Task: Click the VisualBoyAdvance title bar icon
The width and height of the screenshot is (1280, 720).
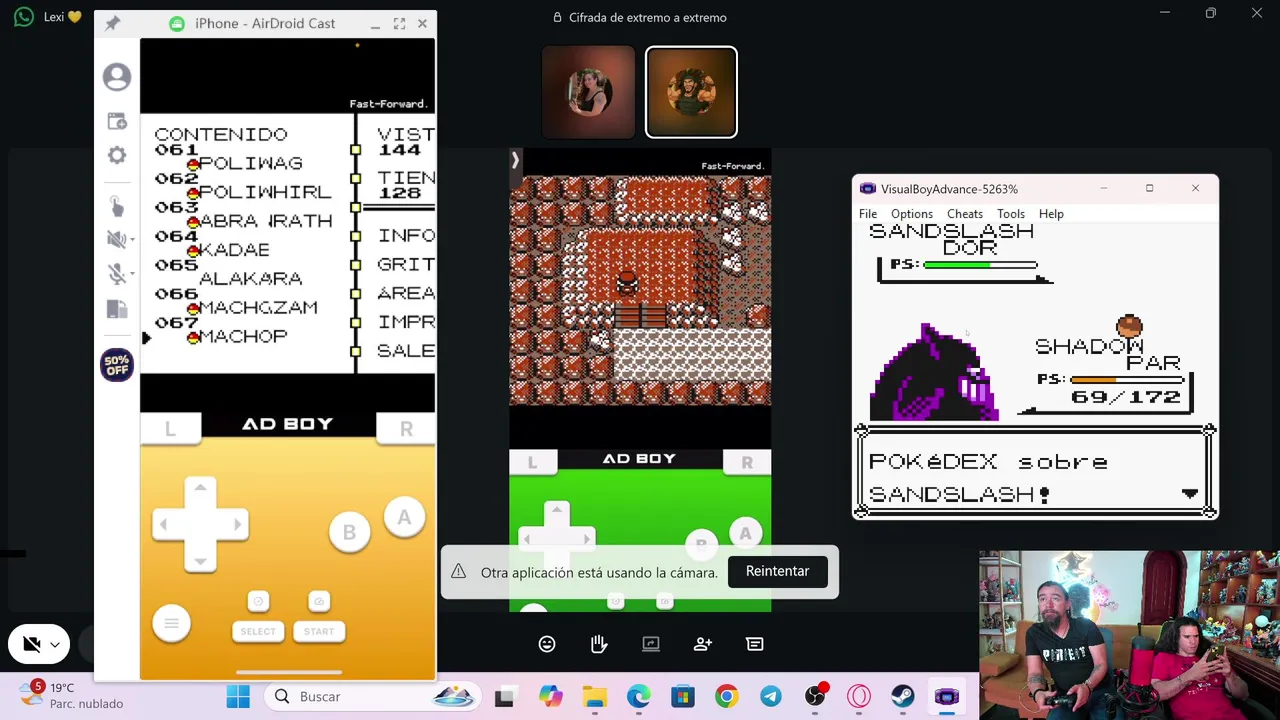Action: coord(867,189)
